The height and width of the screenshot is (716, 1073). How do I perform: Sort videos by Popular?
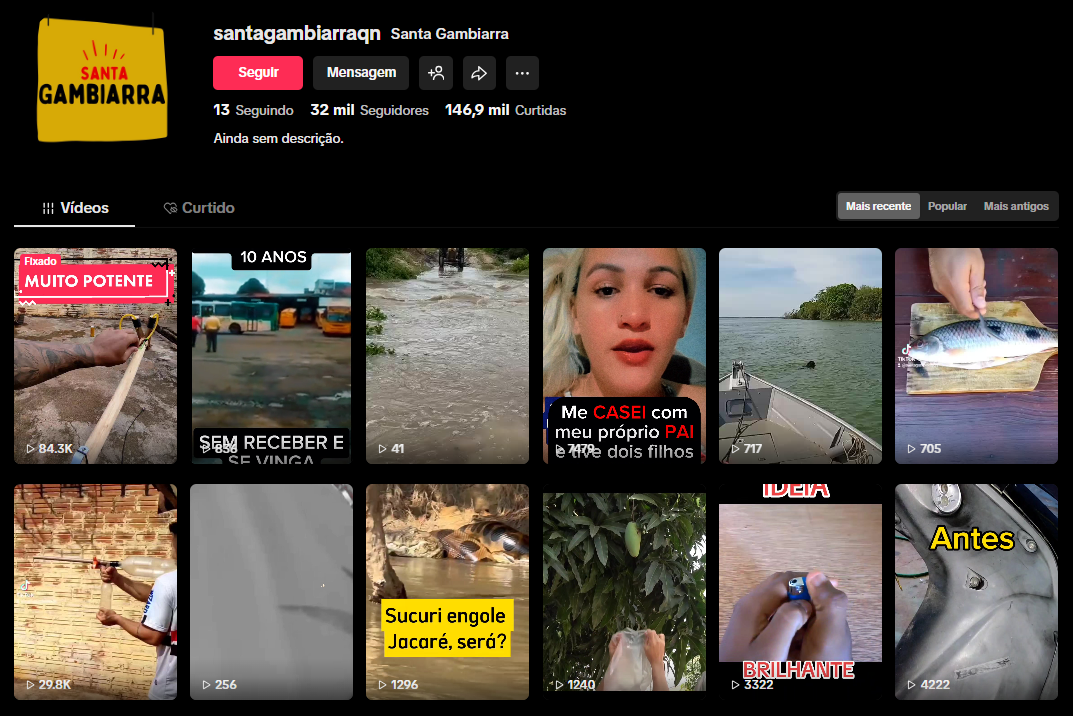tap(947, 206)
